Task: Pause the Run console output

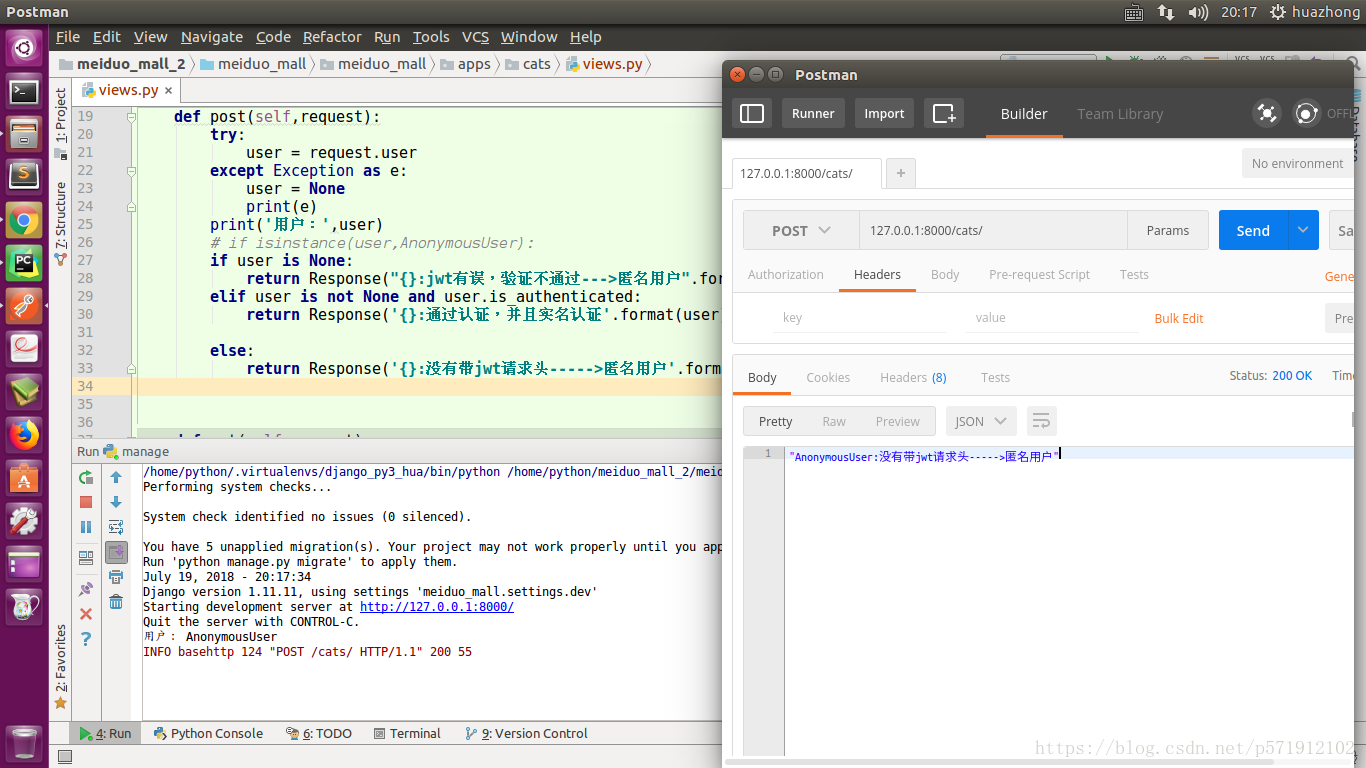Action: tap(86, 527)
